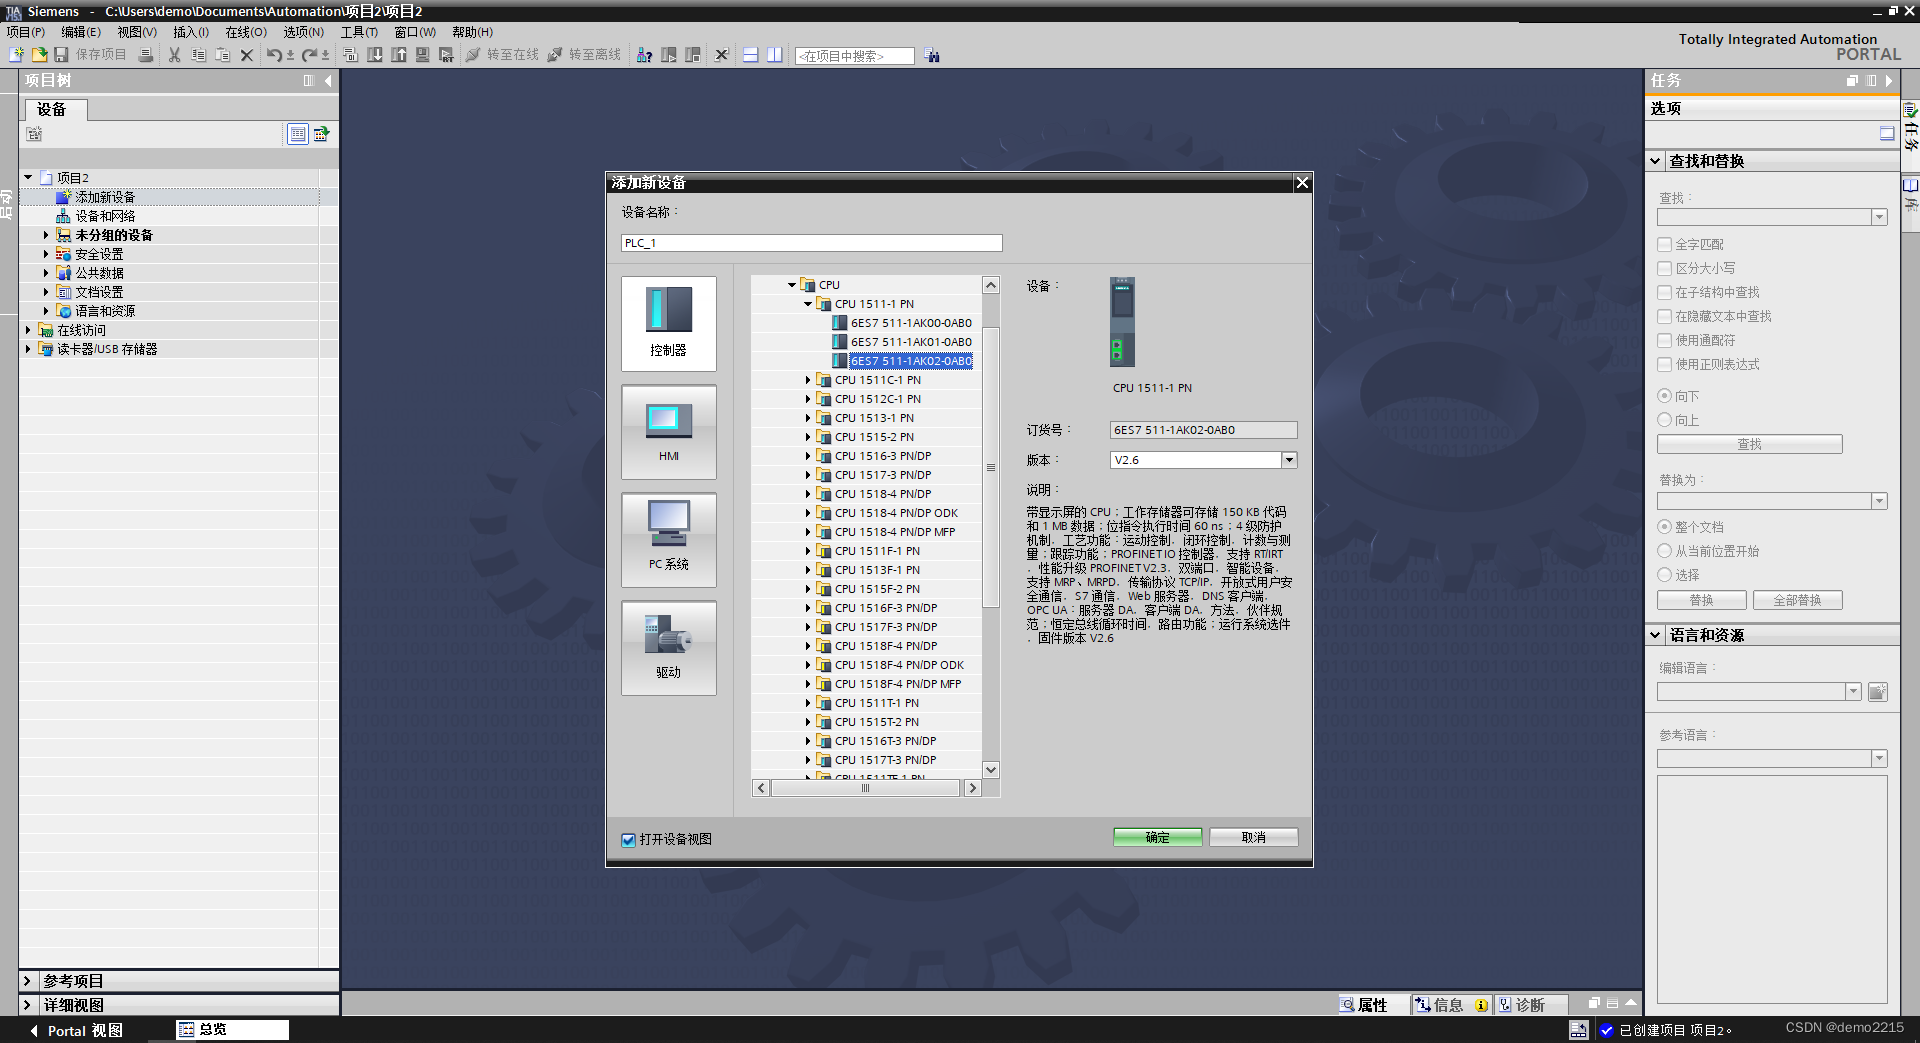Screen dimensions: 1920x1043
Task: Click the open project toolbar icon
Action: pos(39,55)
